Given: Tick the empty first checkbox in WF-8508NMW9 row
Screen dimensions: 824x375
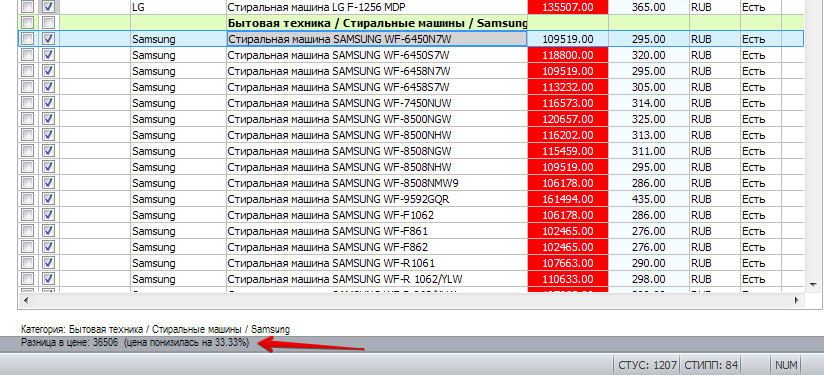Looking at the screenshot, I should point(27,183).
